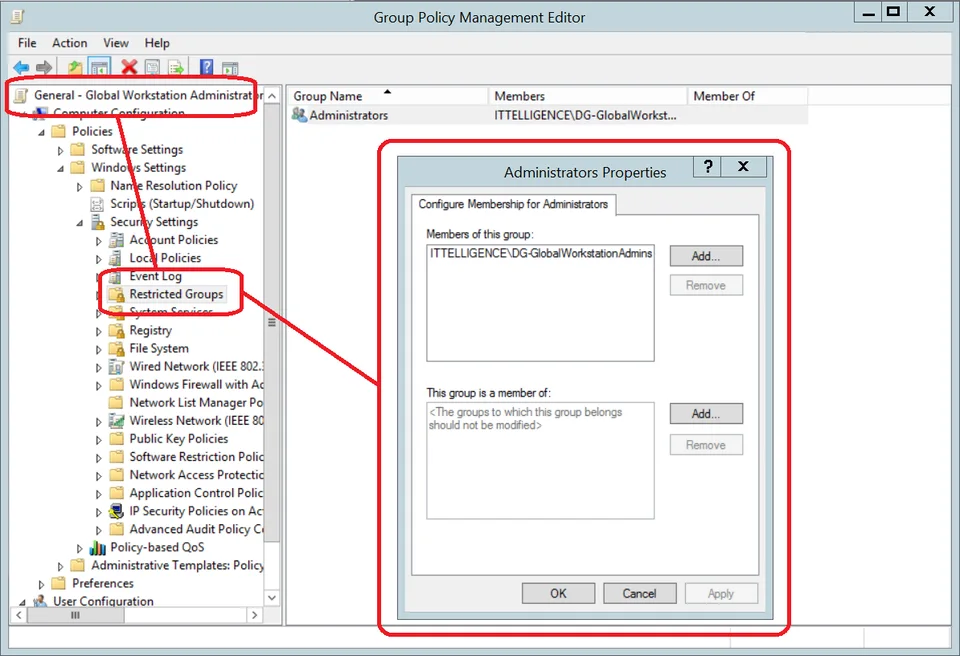
Task: Click the Security Settings shield folder icon
Action: 97,222
